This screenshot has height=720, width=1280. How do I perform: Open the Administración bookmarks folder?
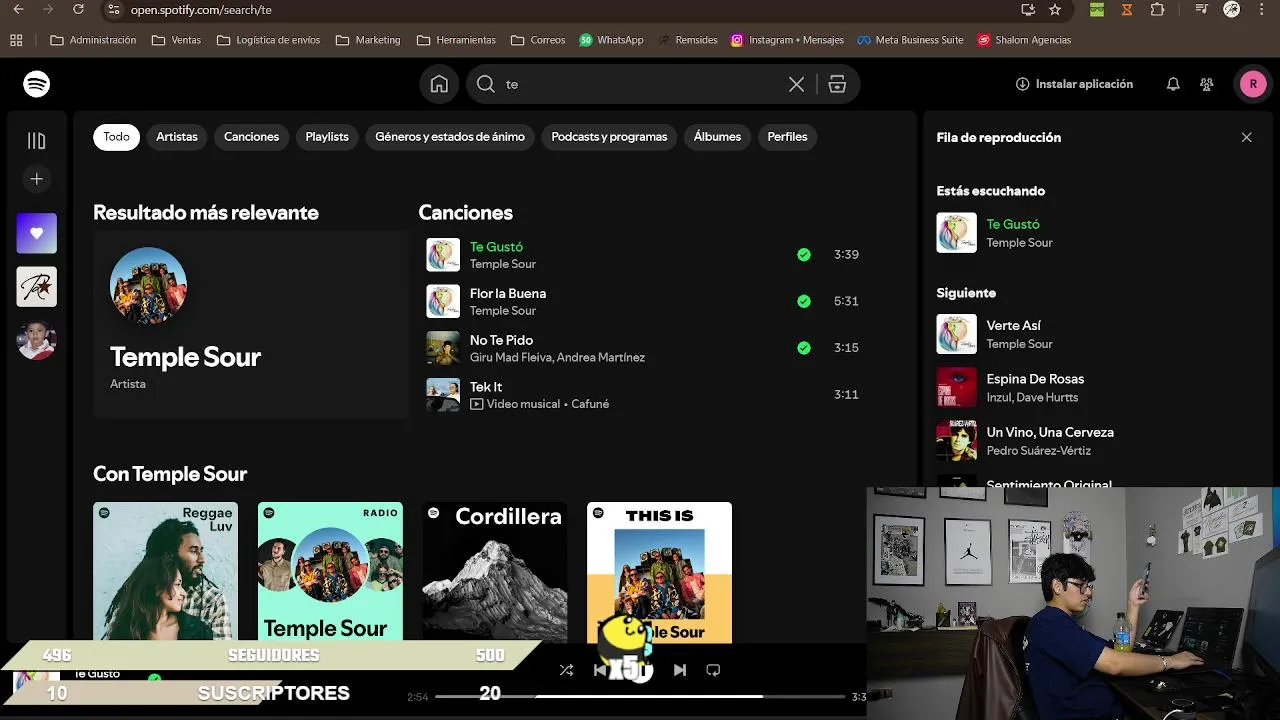(x=93, y=40)
